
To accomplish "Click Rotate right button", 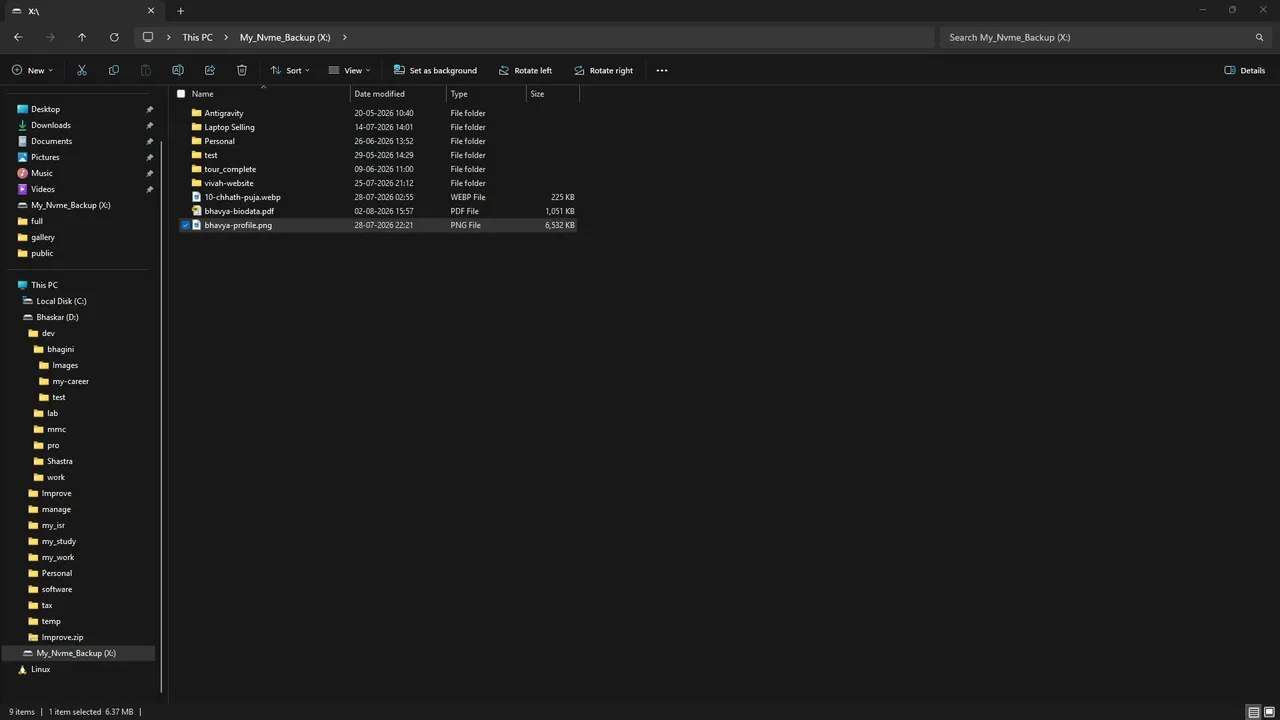I will [603, 70].
